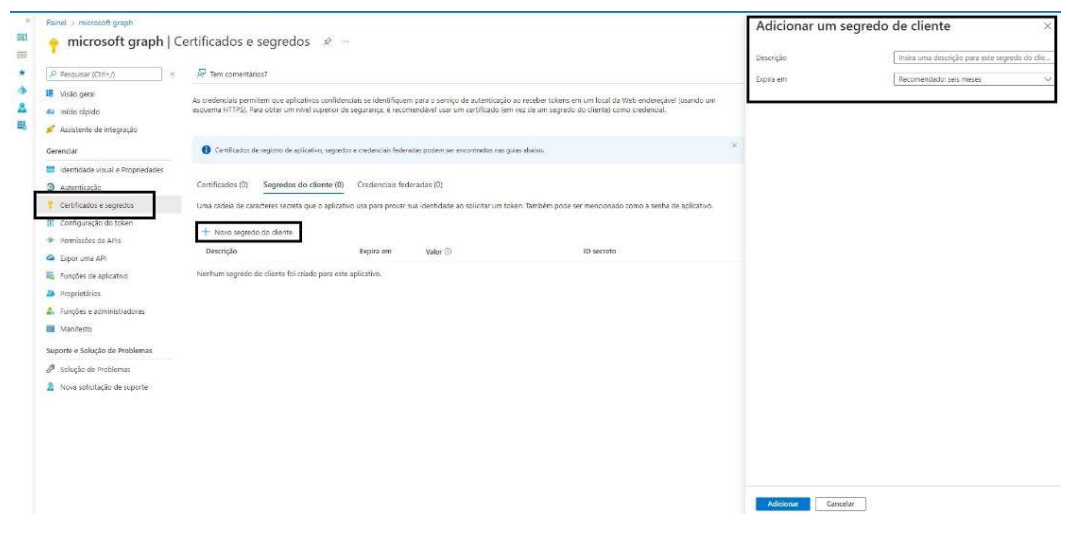Click the Adicionar button

783,505
